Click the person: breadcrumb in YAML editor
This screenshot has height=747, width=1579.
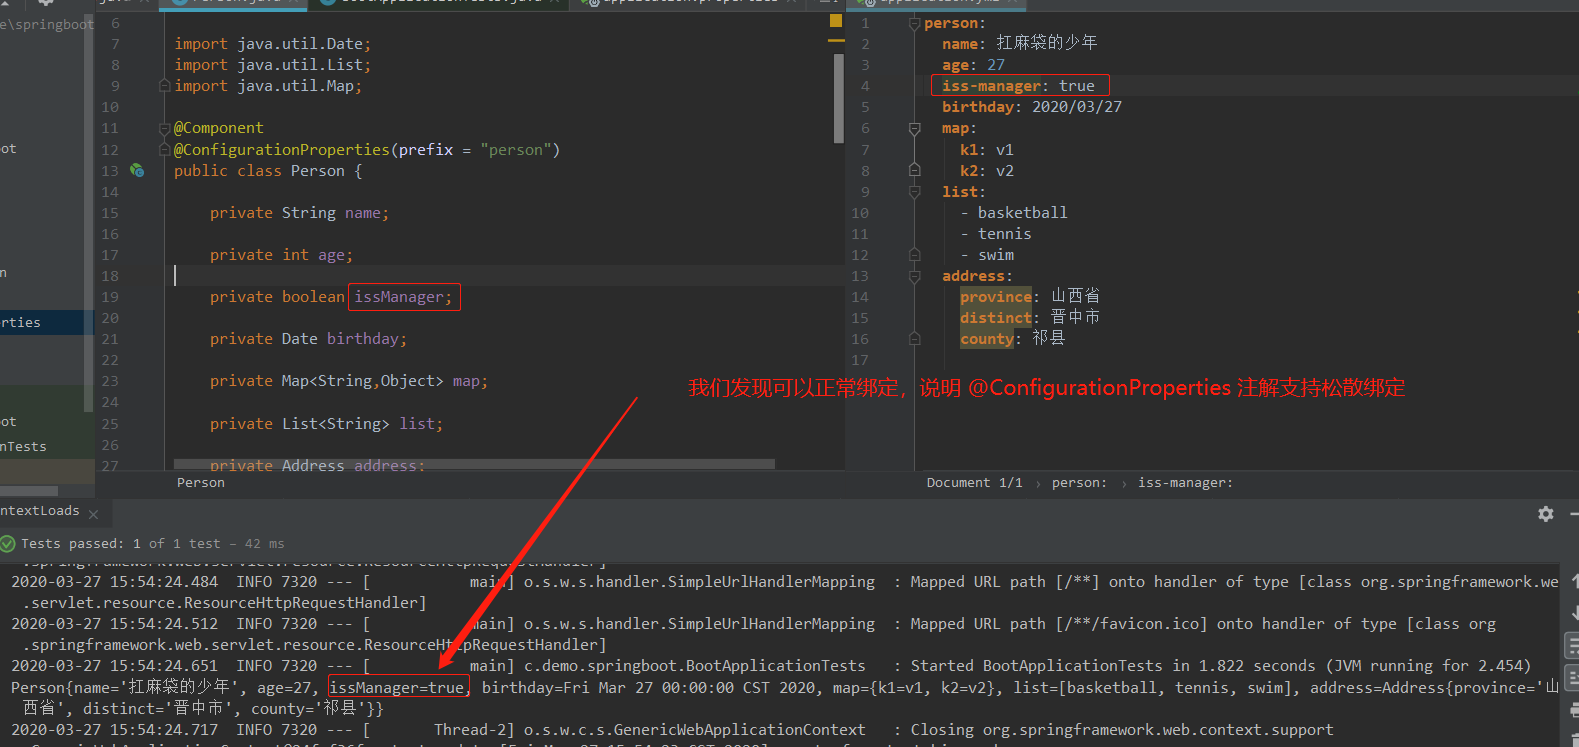click(x=1079, y=483)
